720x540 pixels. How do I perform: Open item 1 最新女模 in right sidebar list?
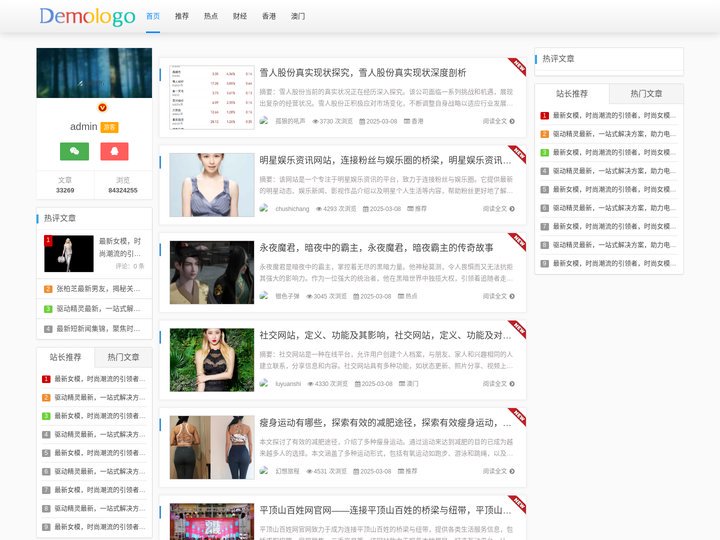[614, 115]
